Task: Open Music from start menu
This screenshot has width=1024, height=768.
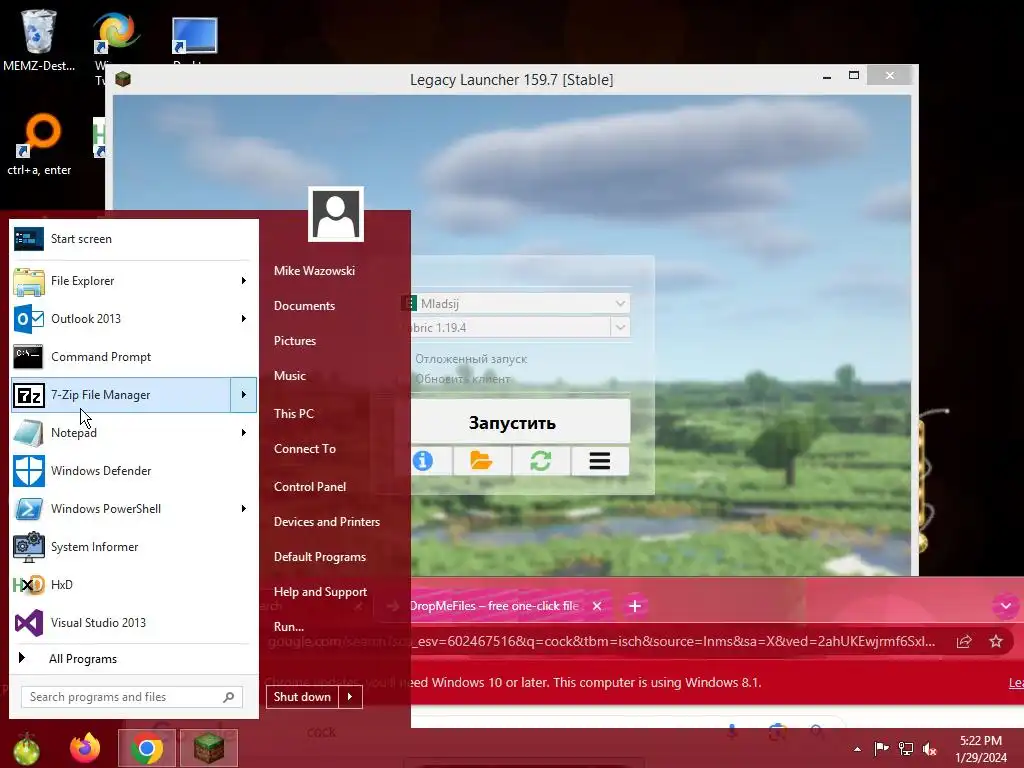Action: 290,376
